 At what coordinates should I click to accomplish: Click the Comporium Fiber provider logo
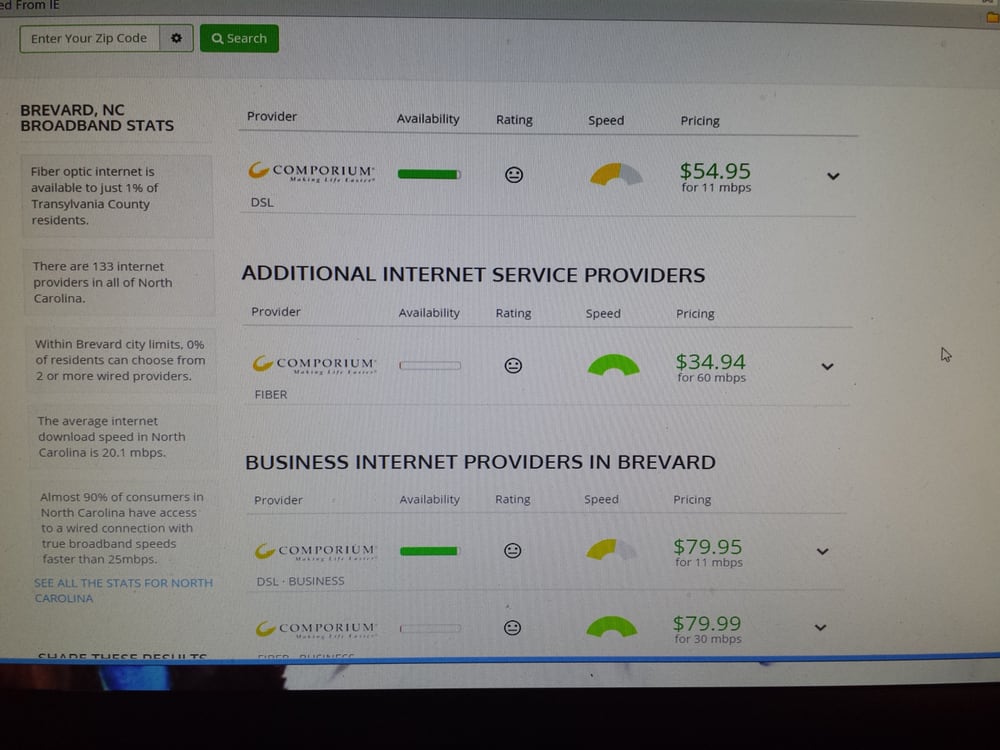(314, 365)
